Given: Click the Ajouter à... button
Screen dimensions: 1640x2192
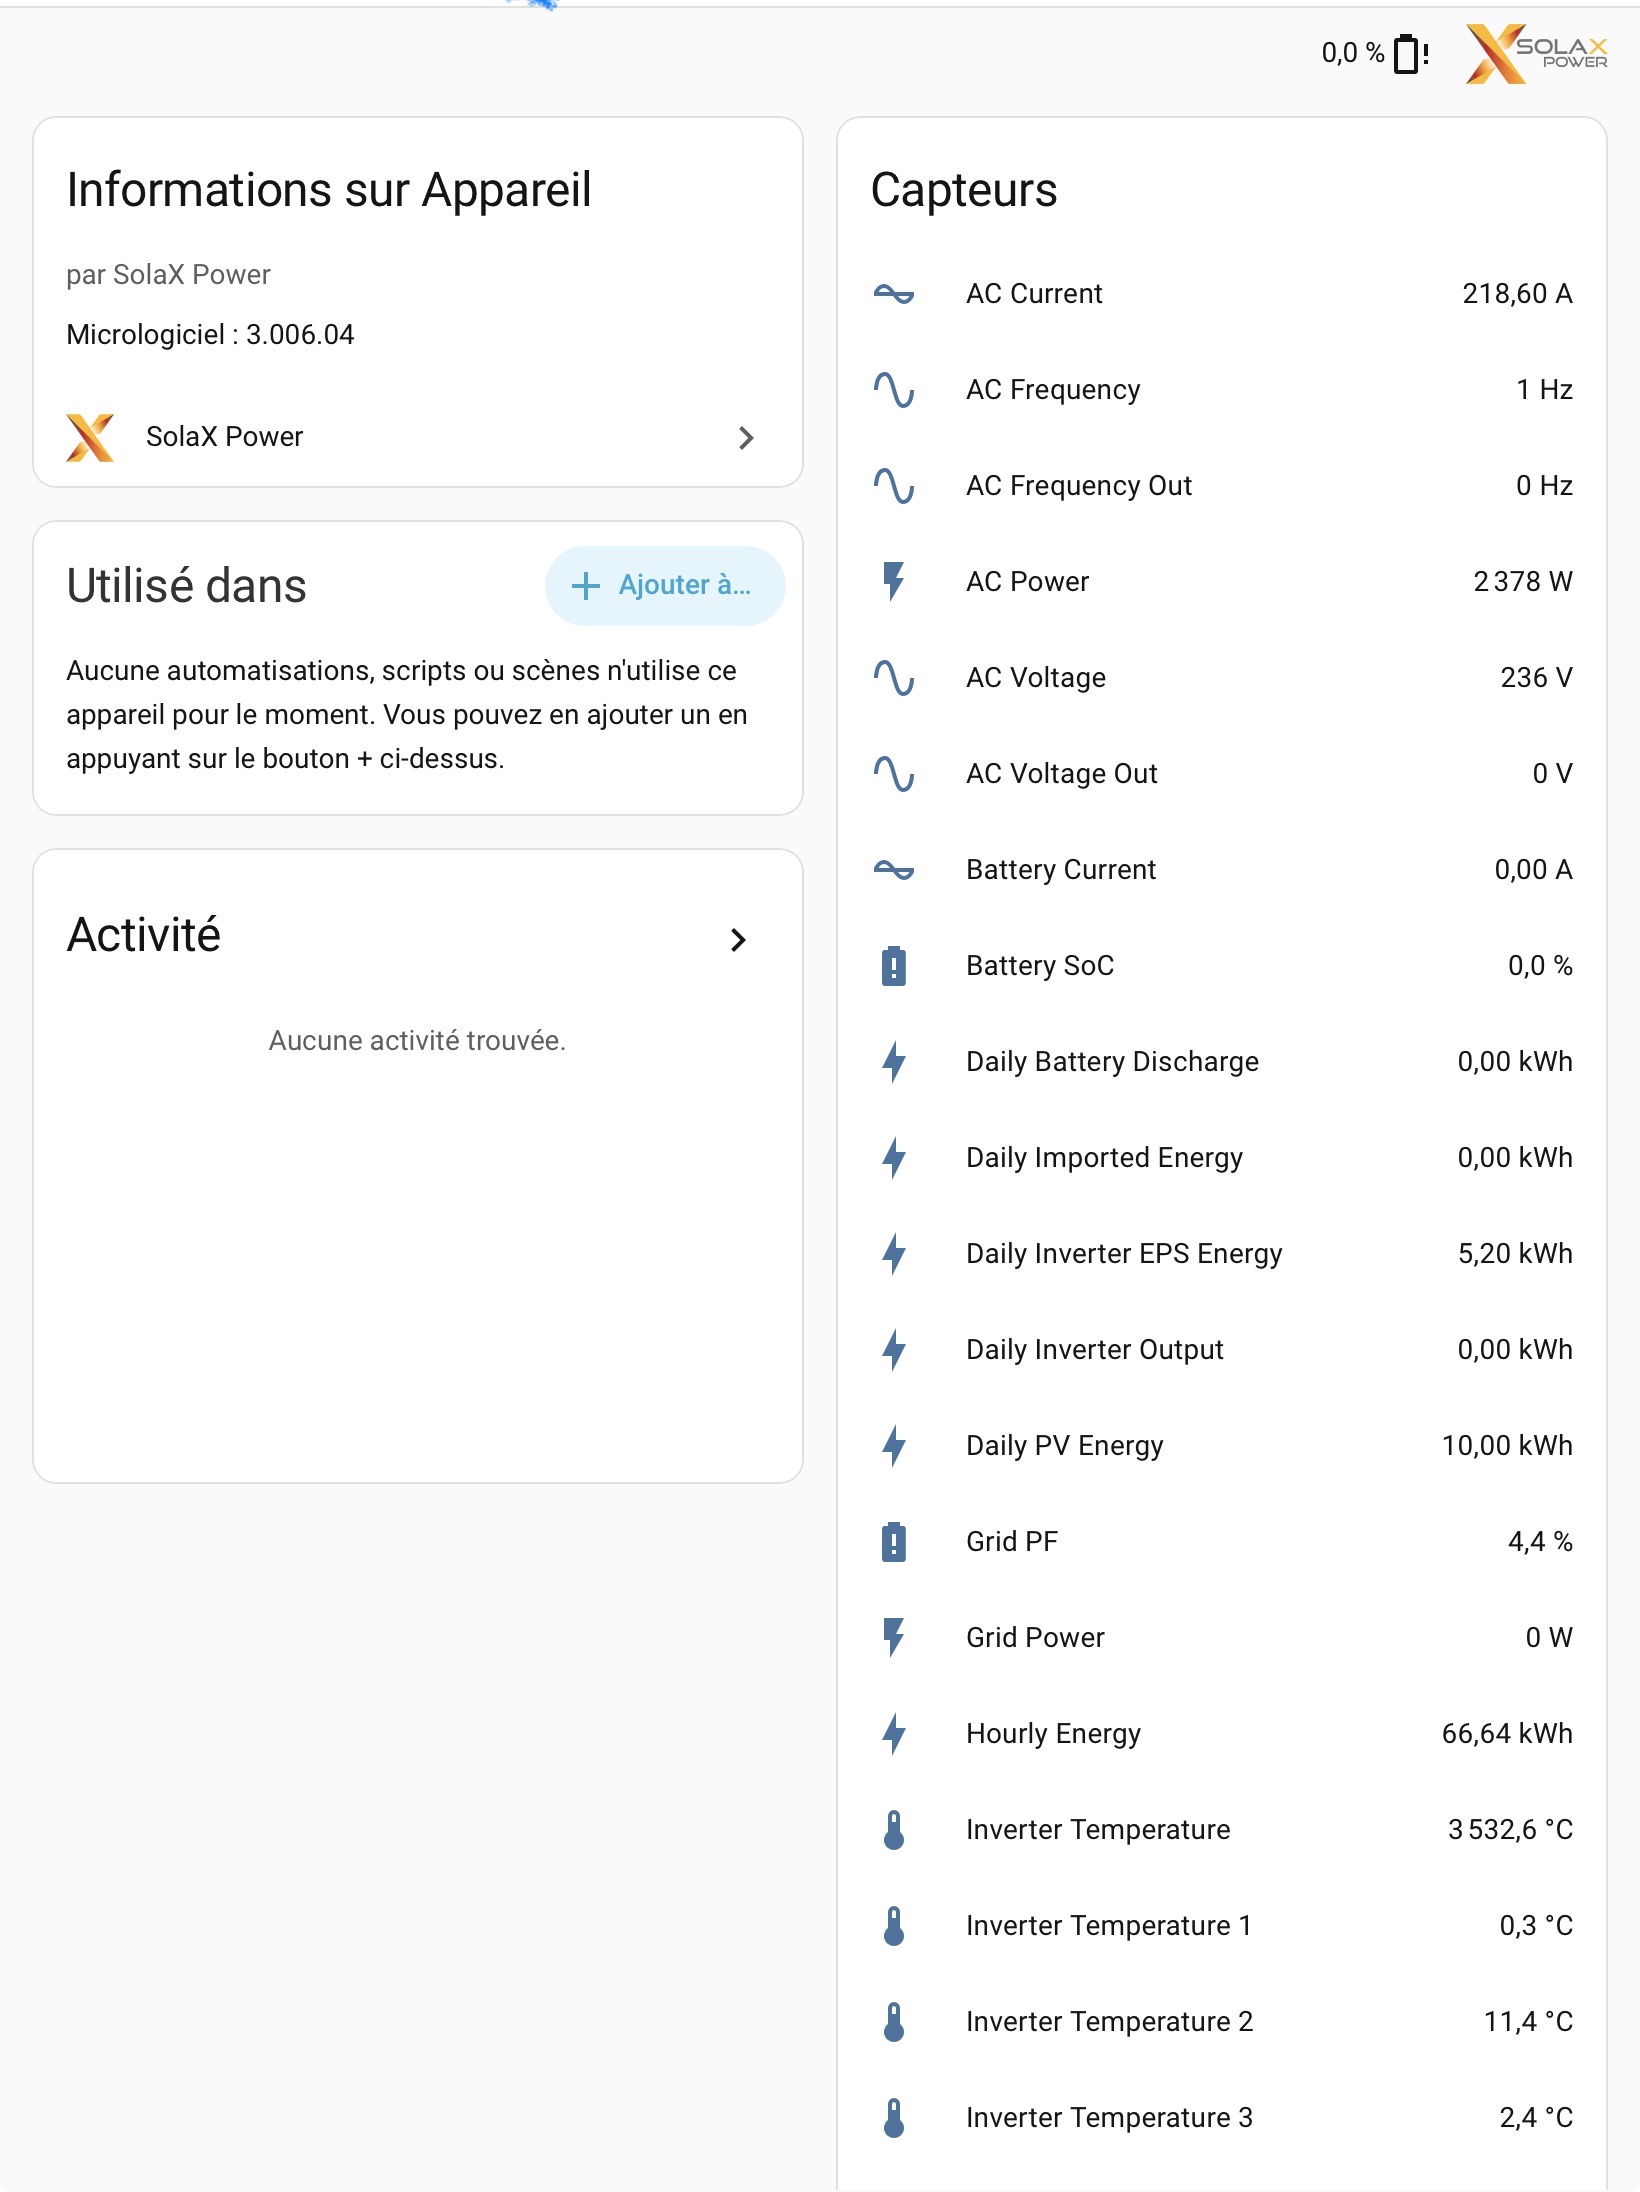Looking at the screenshot, I should pos(665,586).
